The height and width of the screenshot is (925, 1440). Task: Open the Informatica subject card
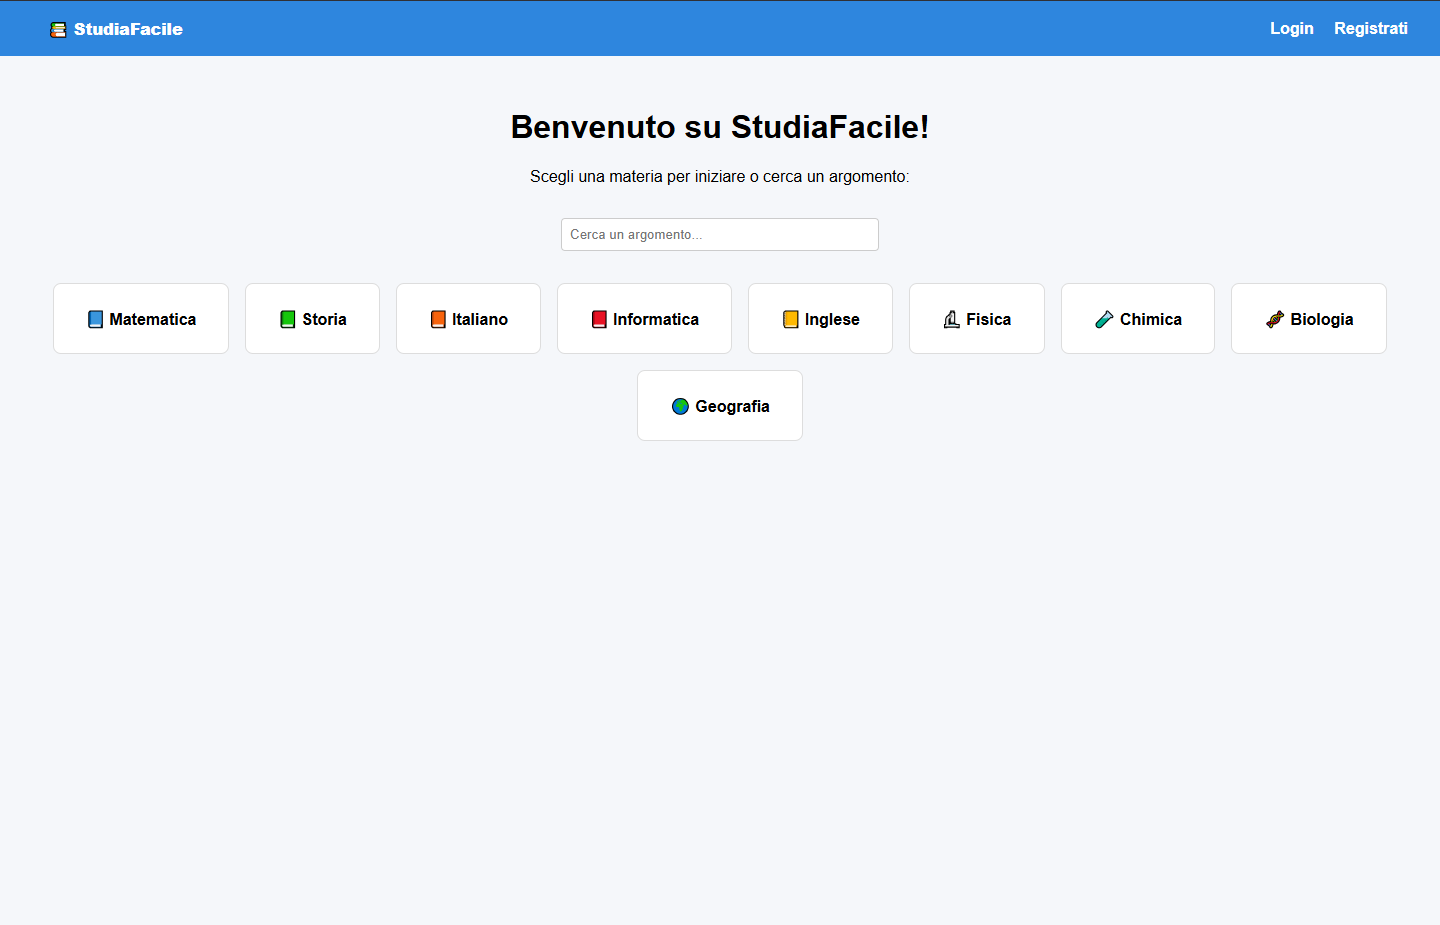tap(644, 318)
